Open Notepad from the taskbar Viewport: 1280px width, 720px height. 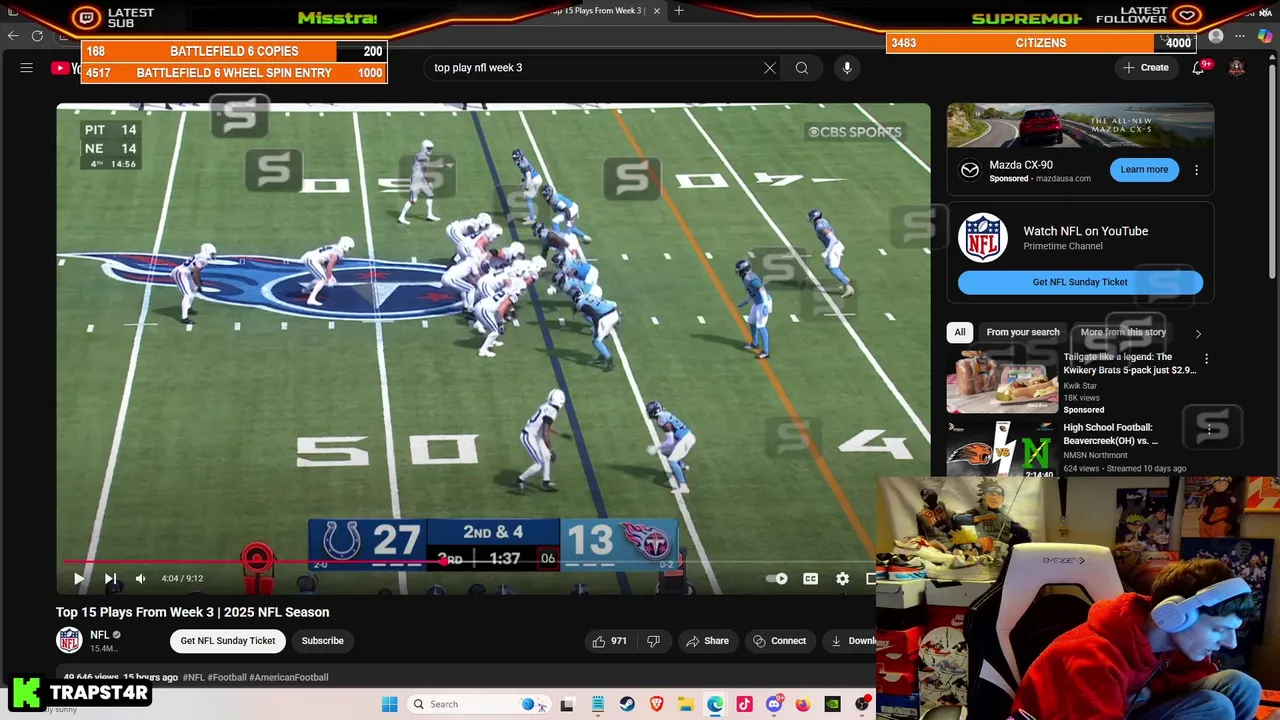click(598, 704)
